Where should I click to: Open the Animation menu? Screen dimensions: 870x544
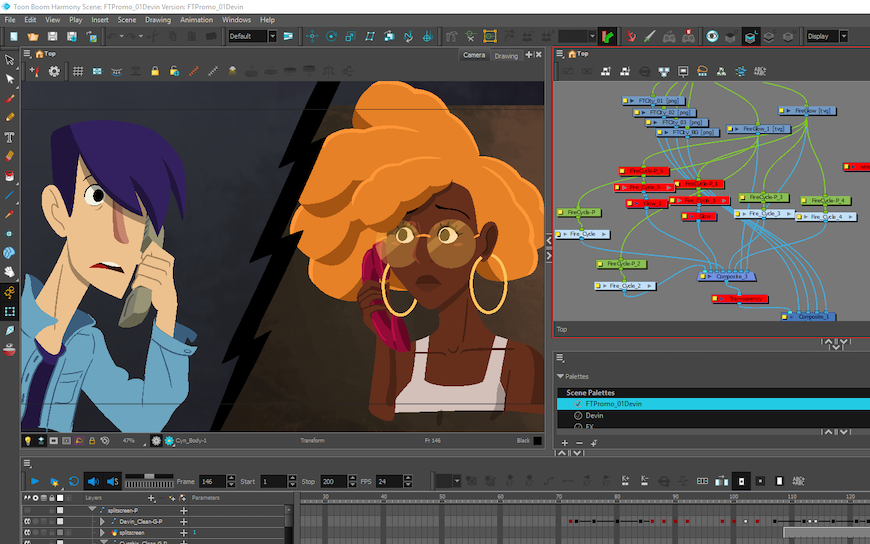coord(196,19)
